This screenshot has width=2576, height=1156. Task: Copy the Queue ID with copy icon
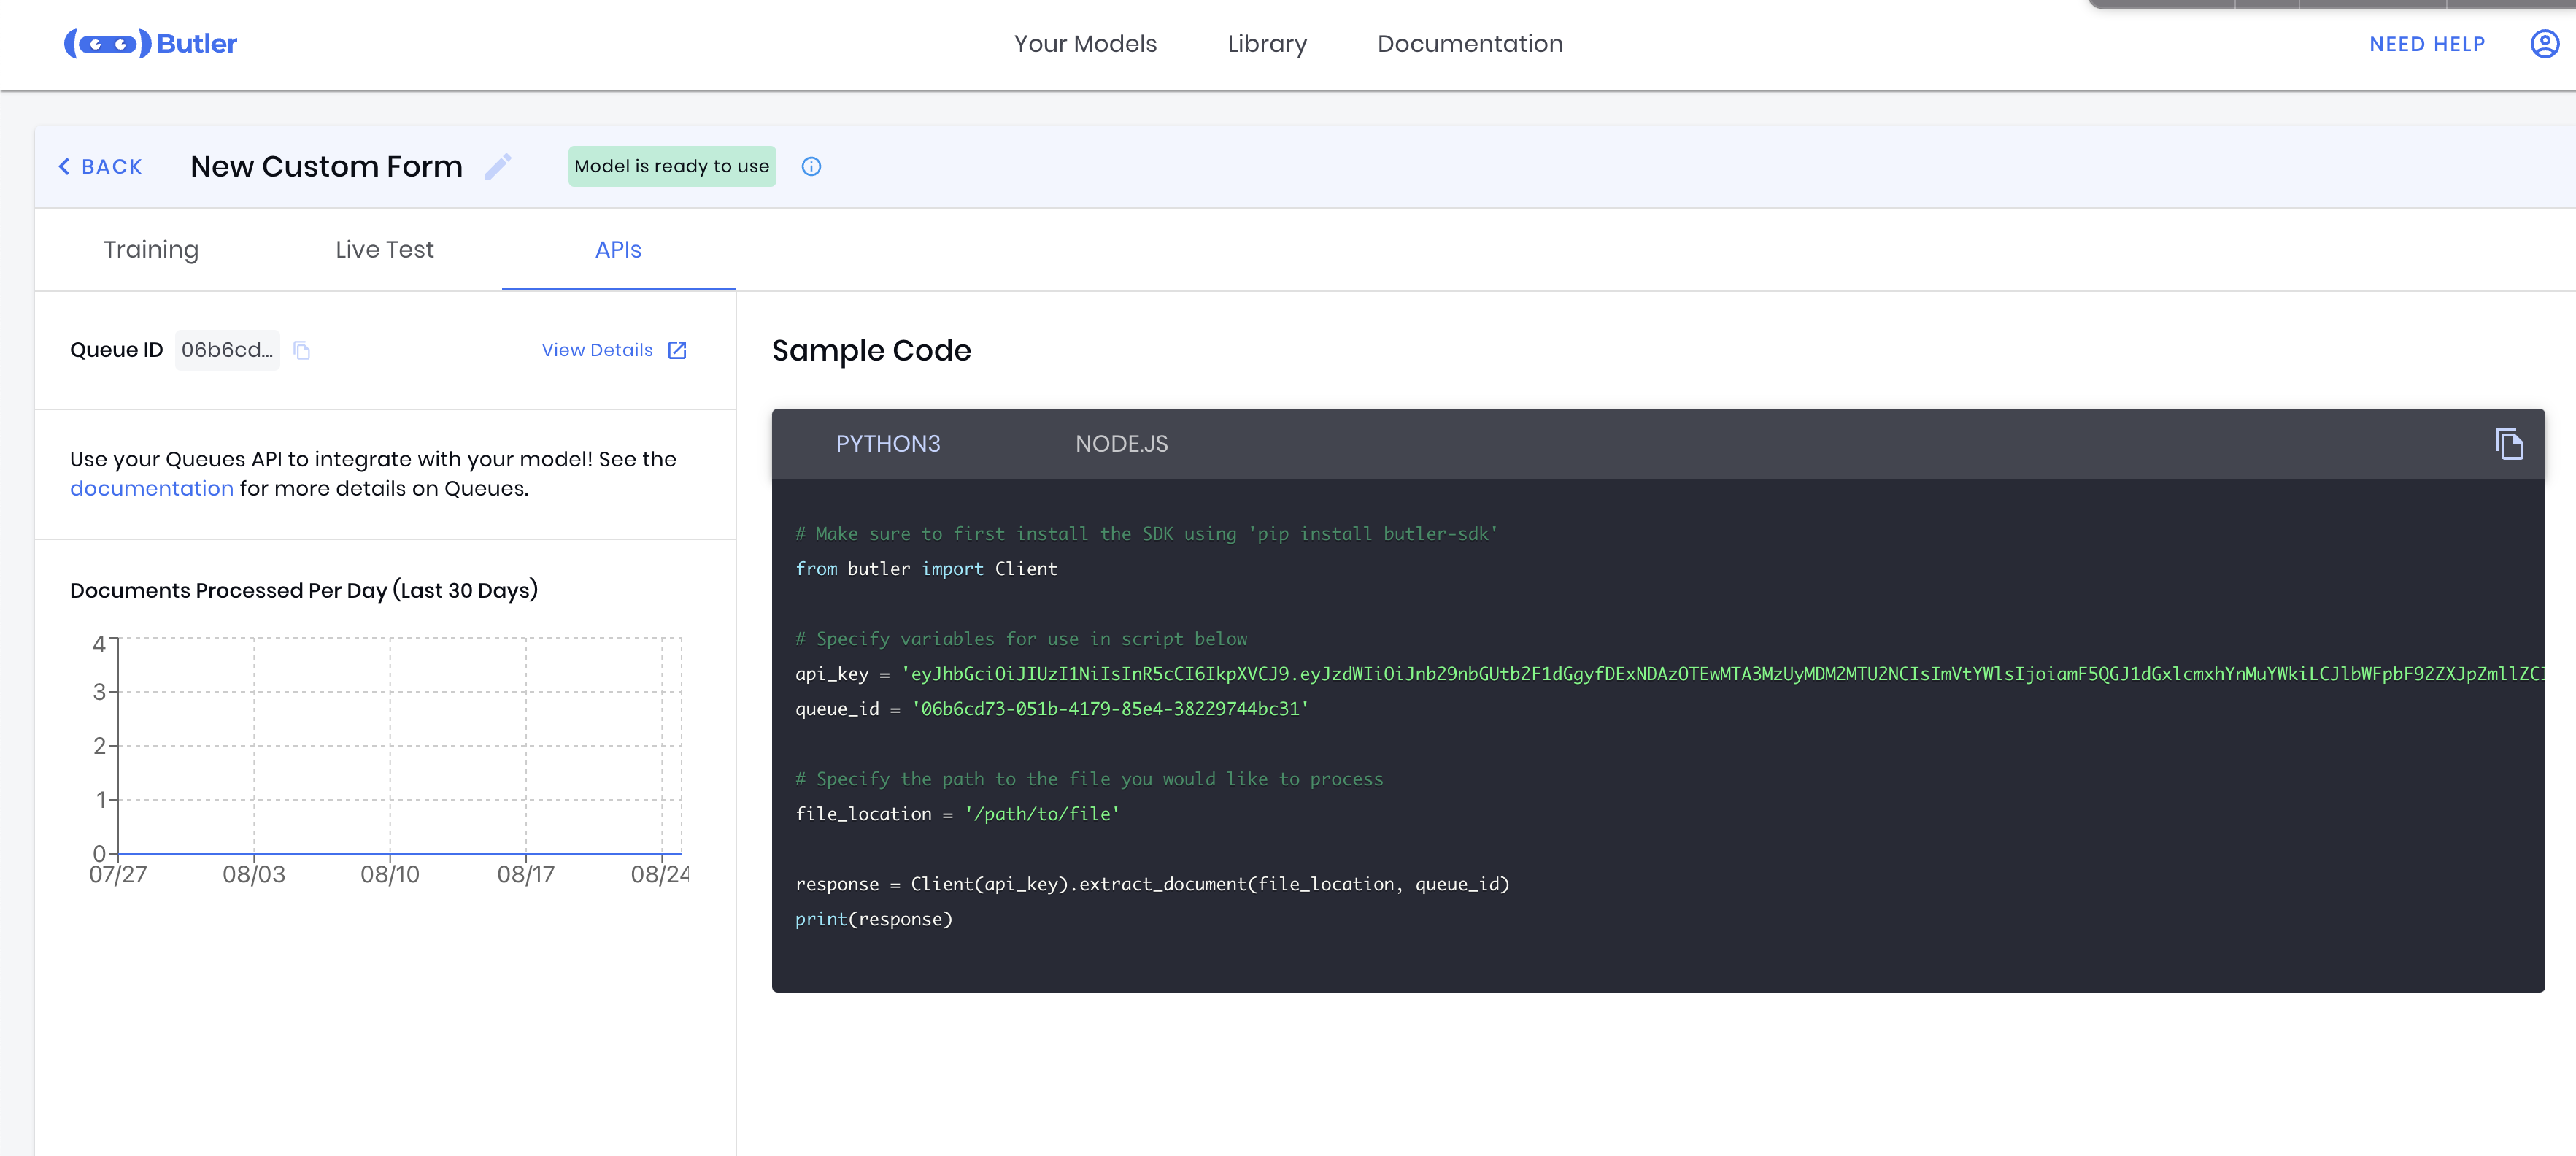coord(302,350)
